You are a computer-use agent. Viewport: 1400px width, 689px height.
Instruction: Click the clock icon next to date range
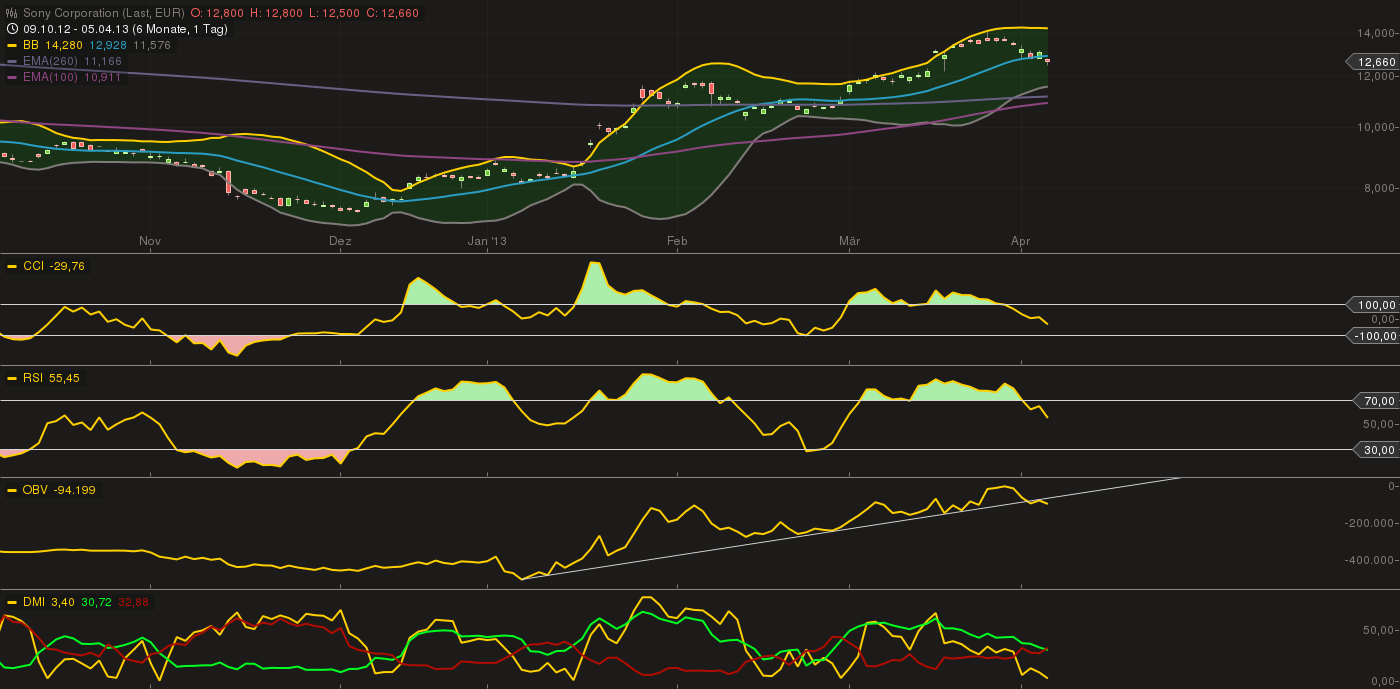[x=12, y=29]
